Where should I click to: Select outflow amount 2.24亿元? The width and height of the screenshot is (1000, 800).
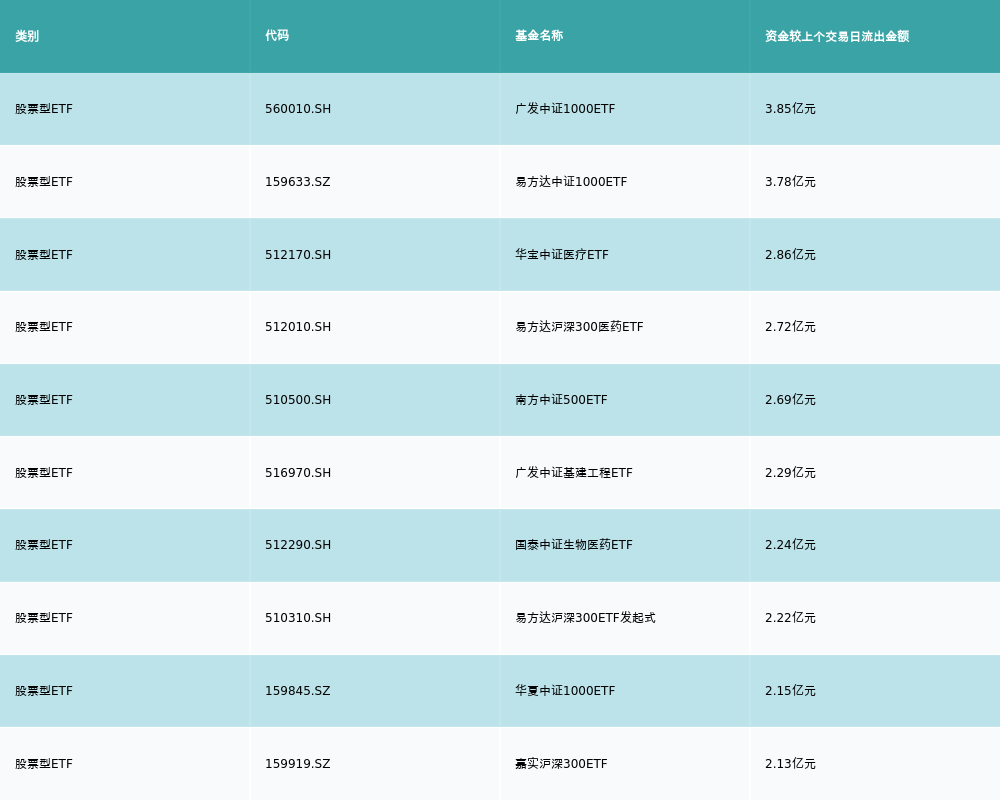click(790, 545)
